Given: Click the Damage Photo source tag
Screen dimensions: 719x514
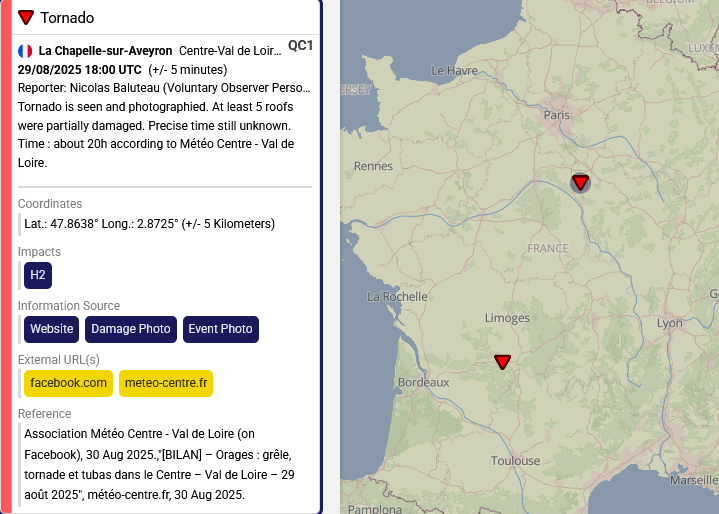Looking at the screenshot, I should pyautogui.click(x=131, y=329).
